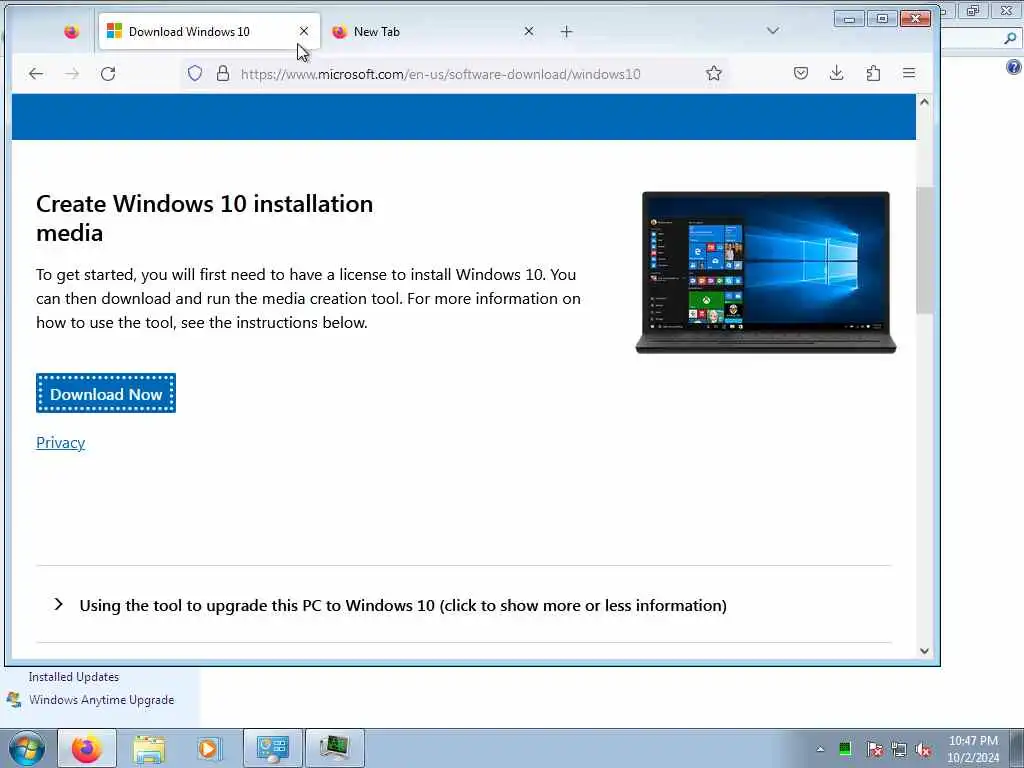Click the network tray icon

[x=899, y=749]
